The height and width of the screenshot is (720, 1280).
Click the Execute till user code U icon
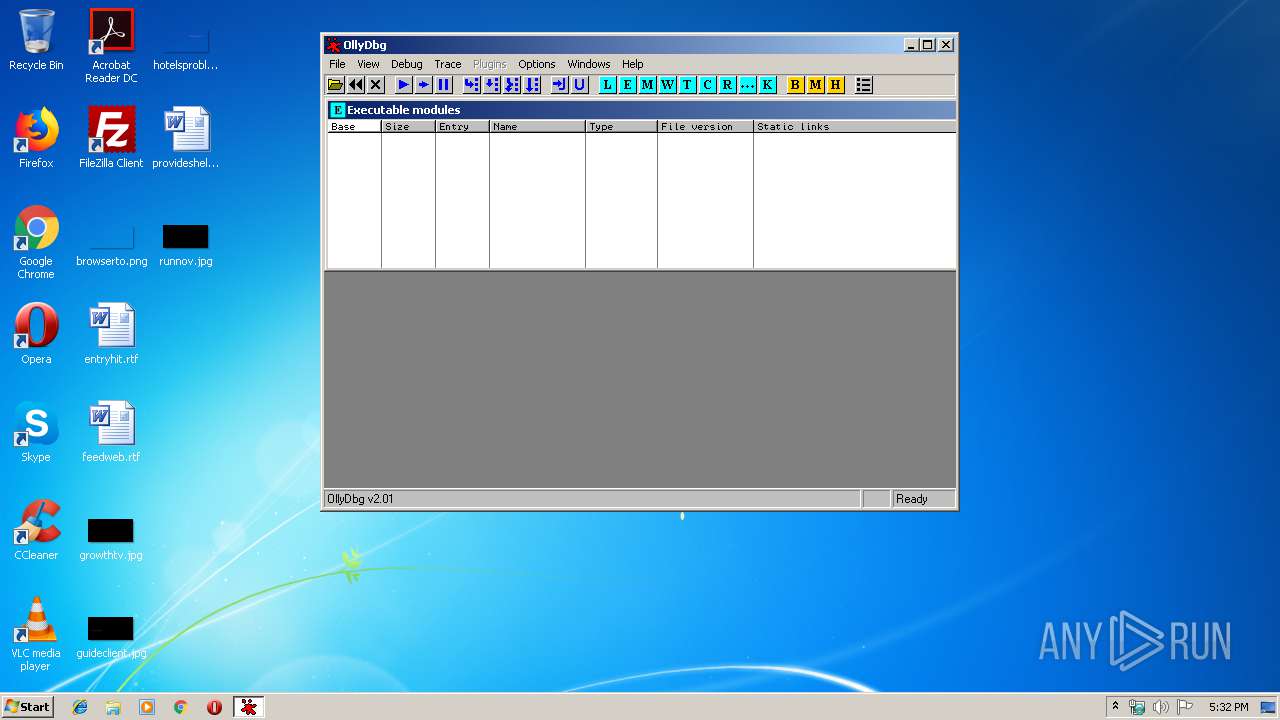pyautogui.click(x=580, y=85)
